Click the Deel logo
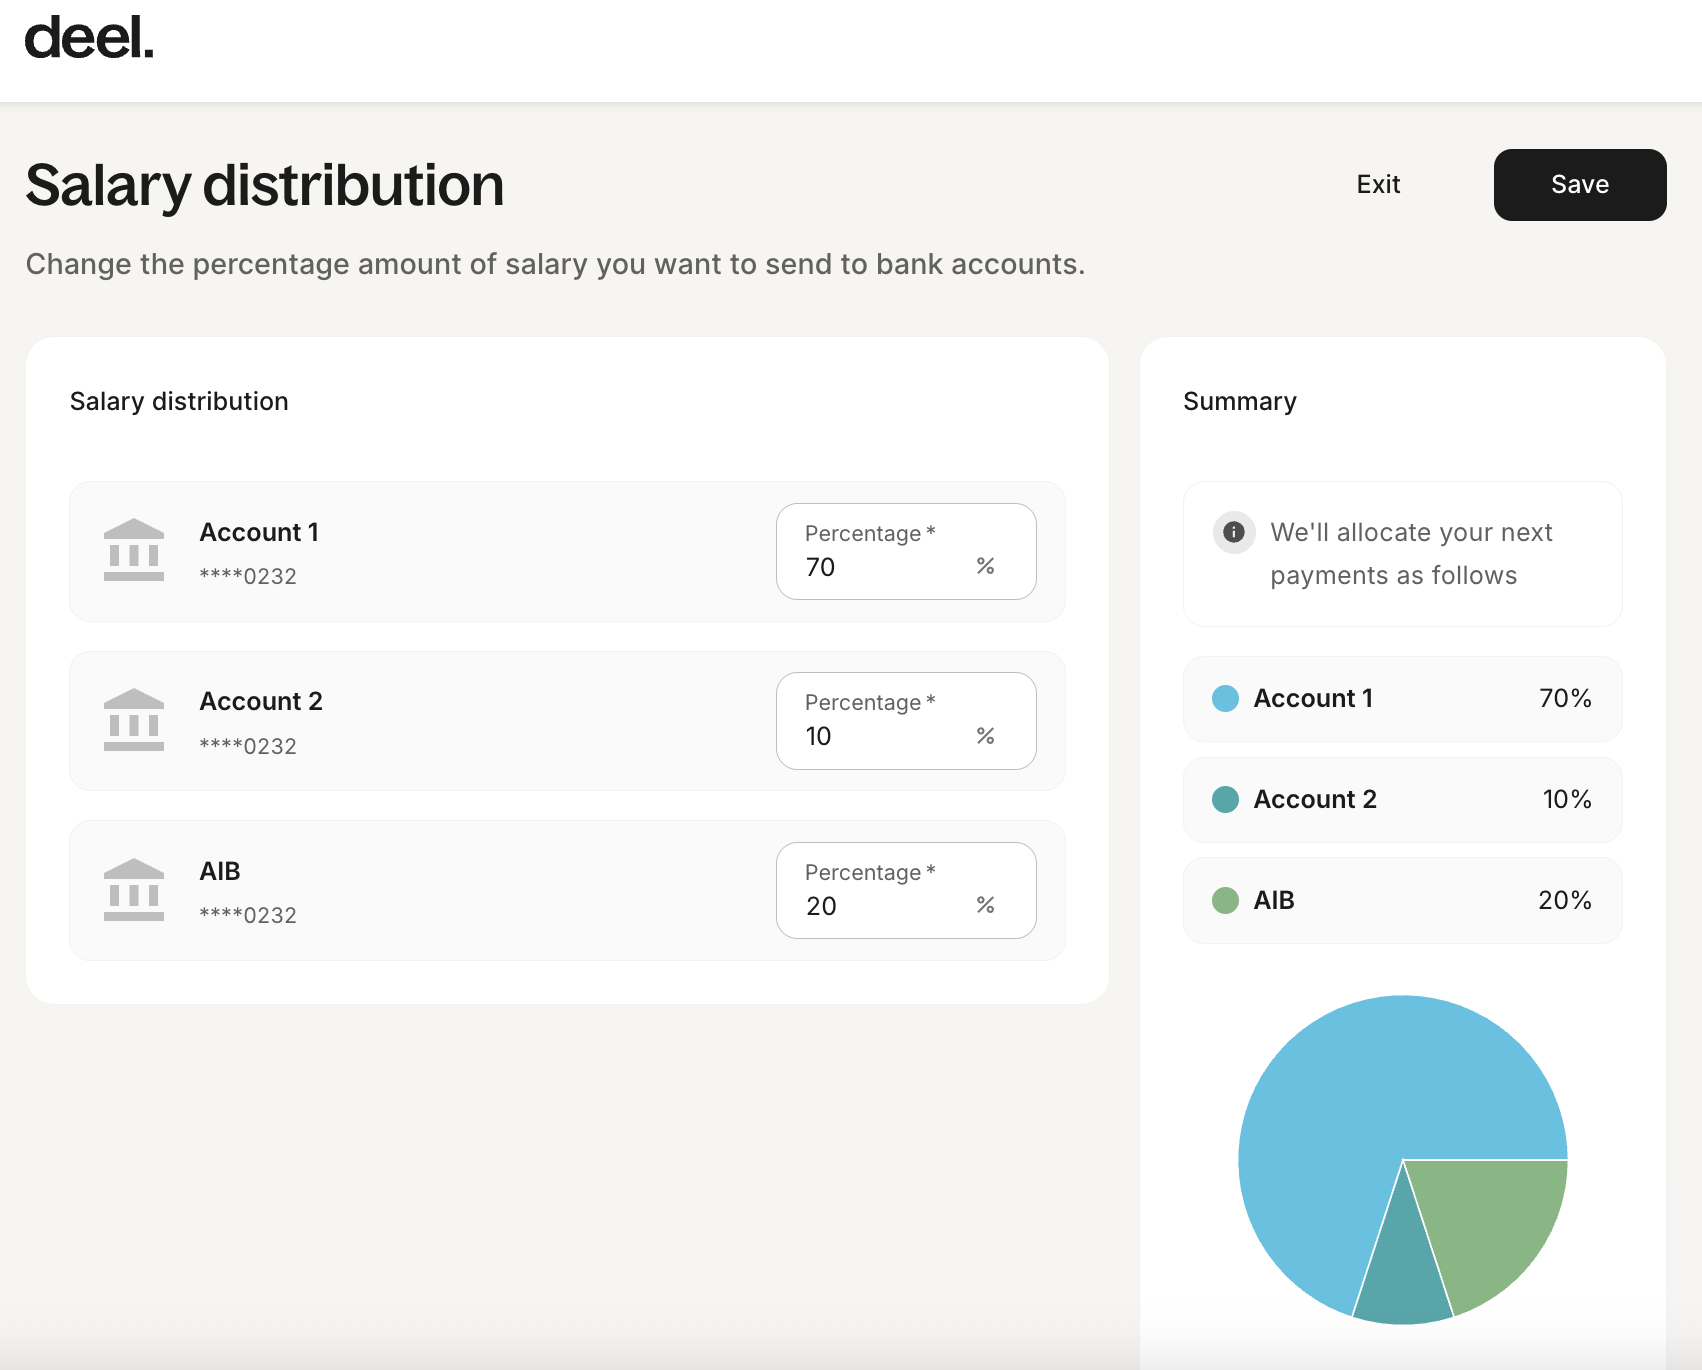This screenshot has width=1702, height=1370. tap(89, 39)
